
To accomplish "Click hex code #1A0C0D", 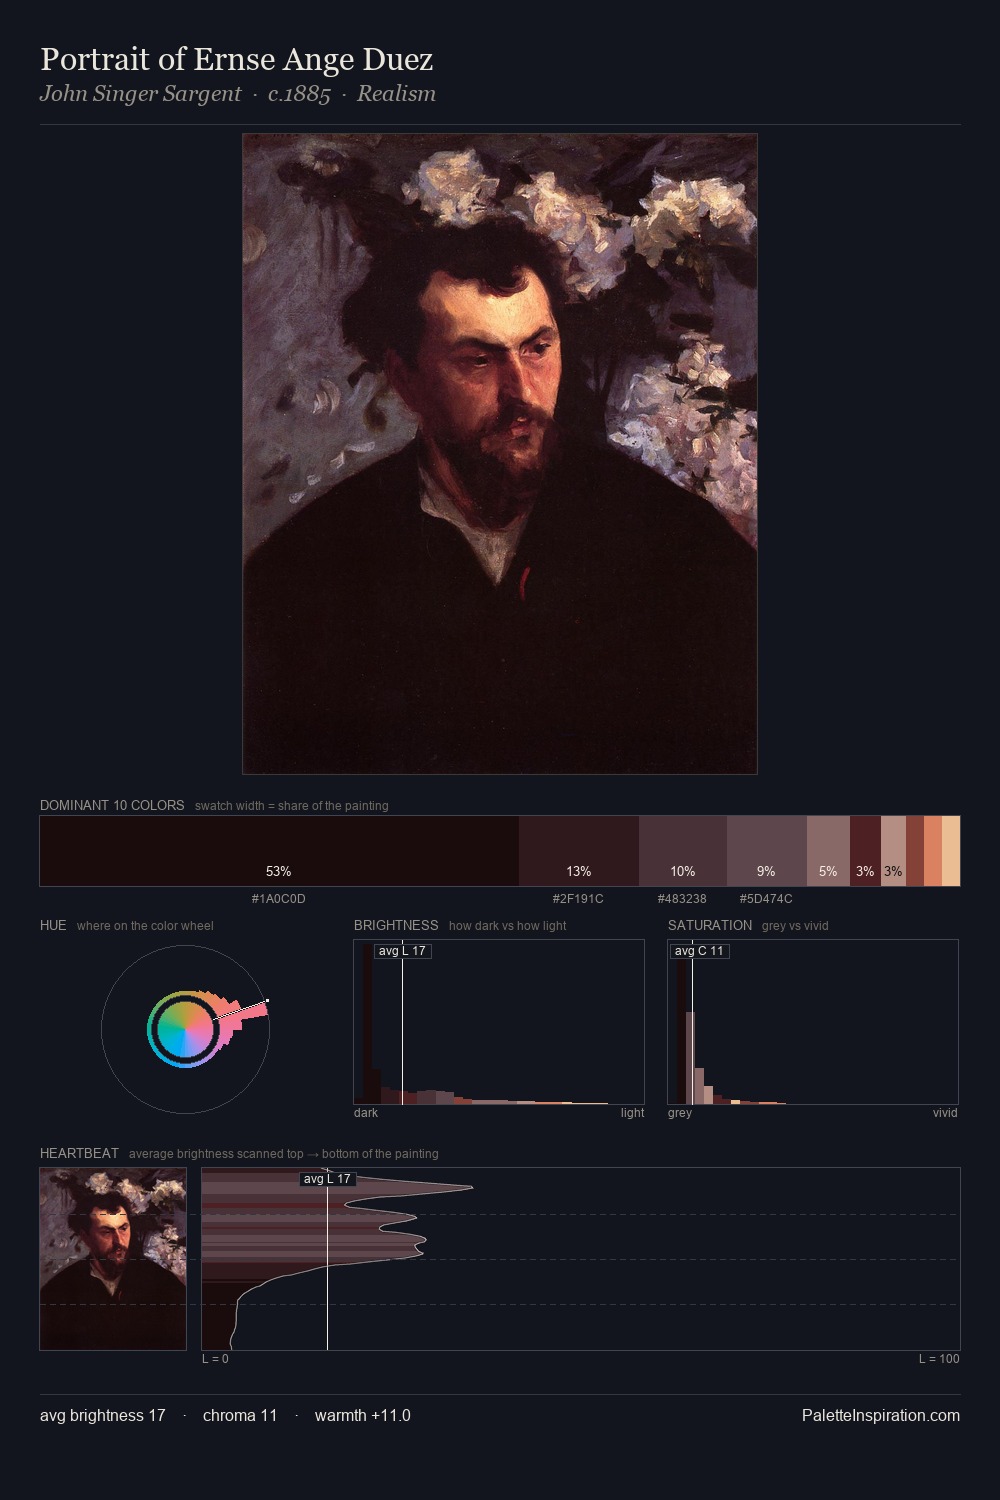I will 279,899.
